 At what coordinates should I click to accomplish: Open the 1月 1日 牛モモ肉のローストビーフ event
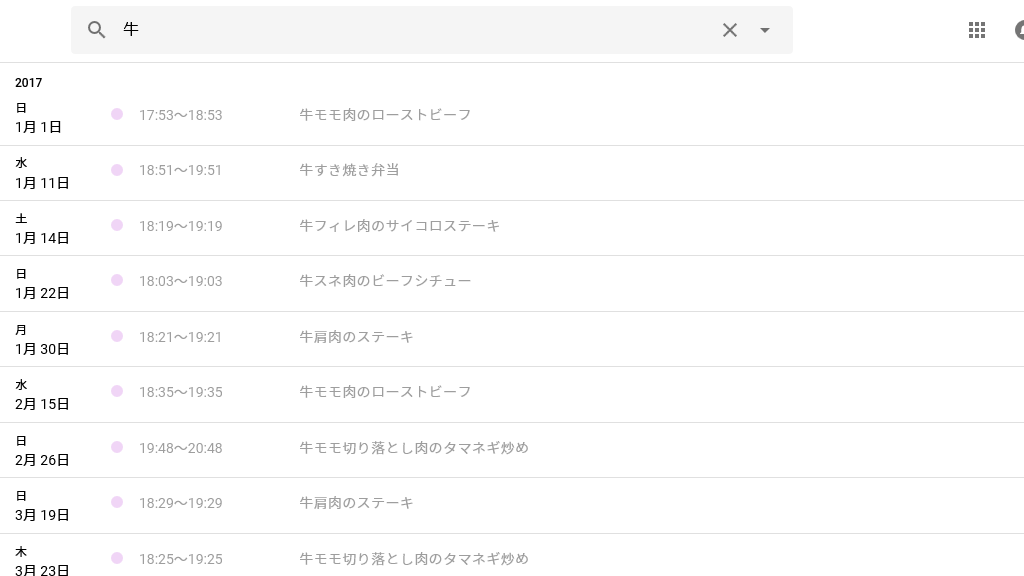pos(385,115)
